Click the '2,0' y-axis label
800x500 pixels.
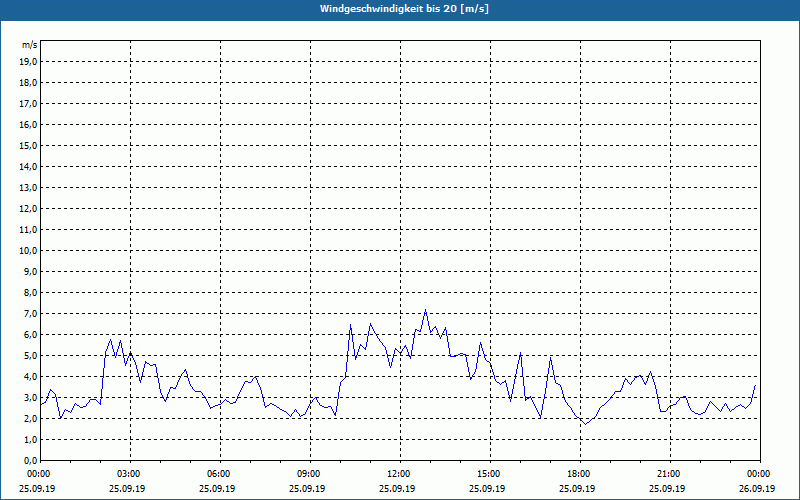30,418
